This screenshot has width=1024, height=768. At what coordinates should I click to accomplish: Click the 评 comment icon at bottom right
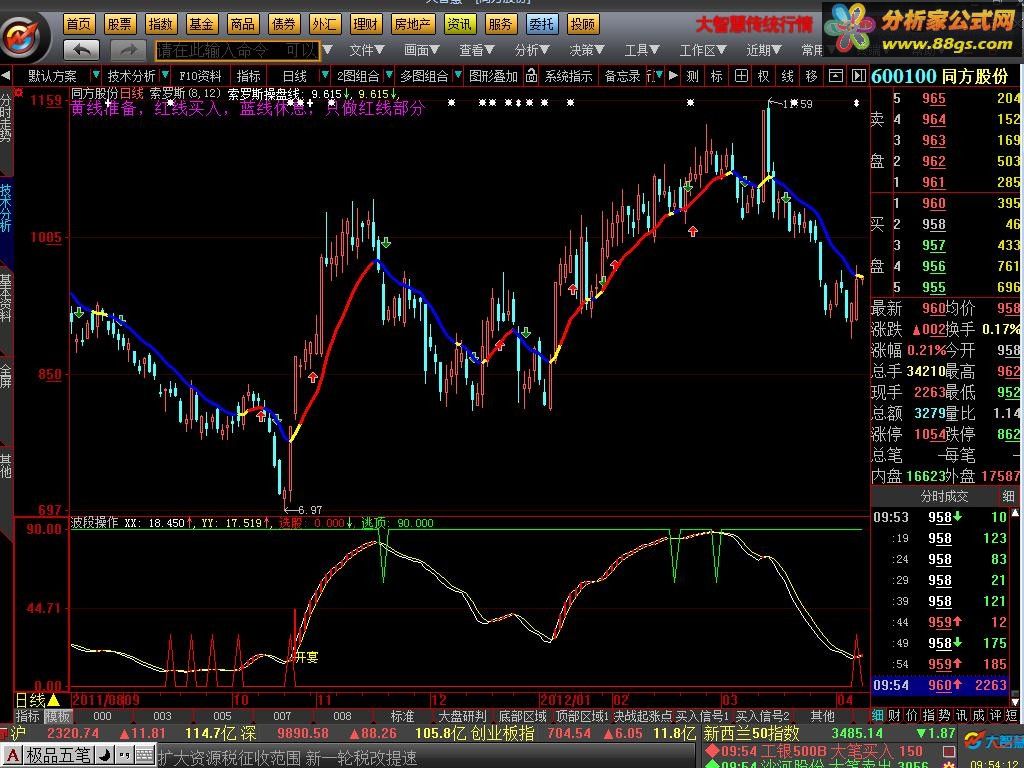(995, 716)
